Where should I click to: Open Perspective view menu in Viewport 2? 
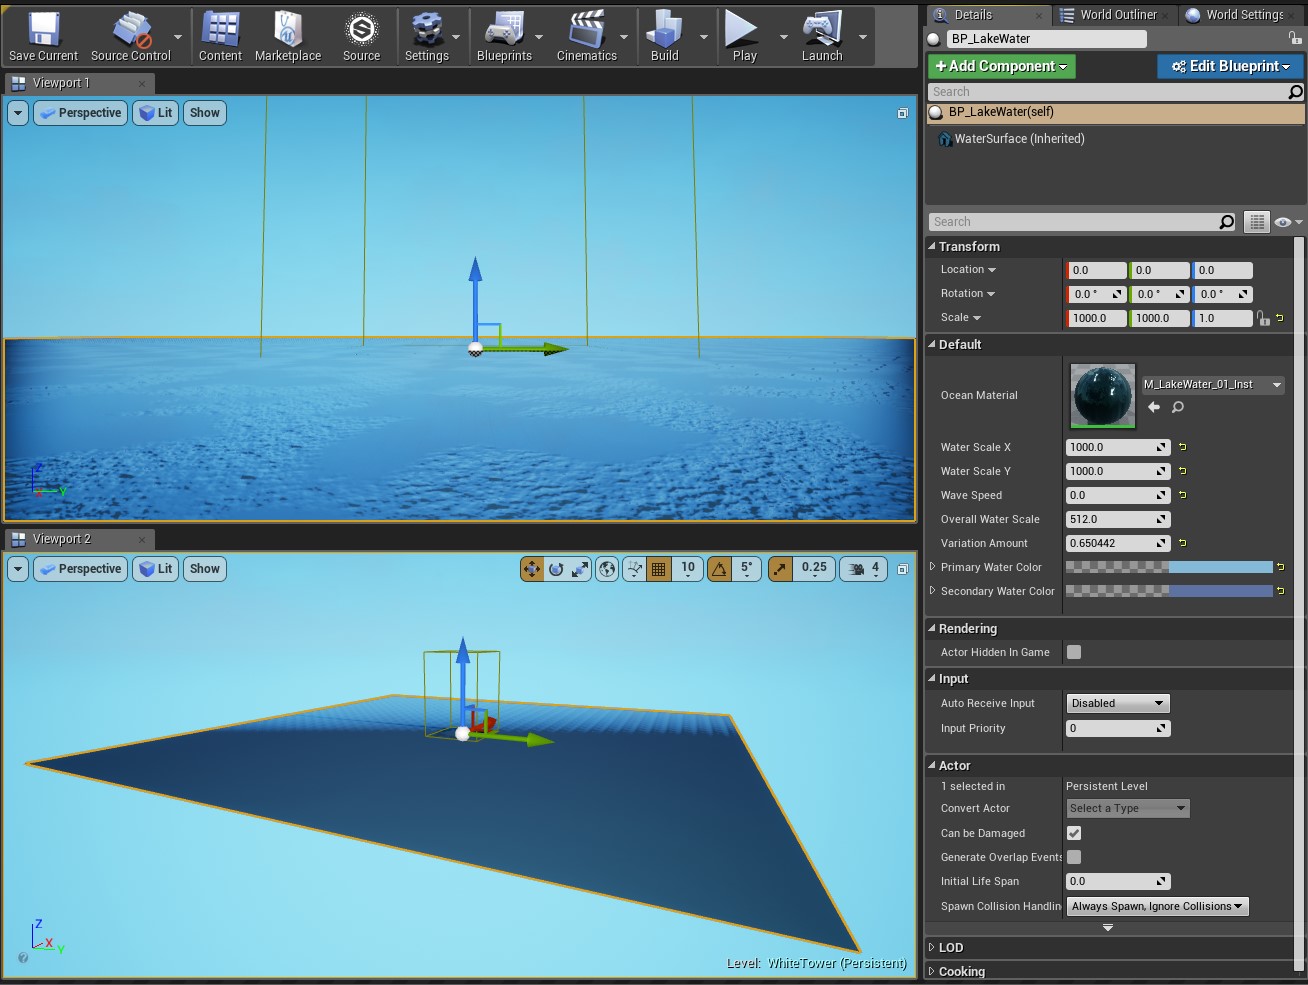pyautogui.click(x=80, y=569)
